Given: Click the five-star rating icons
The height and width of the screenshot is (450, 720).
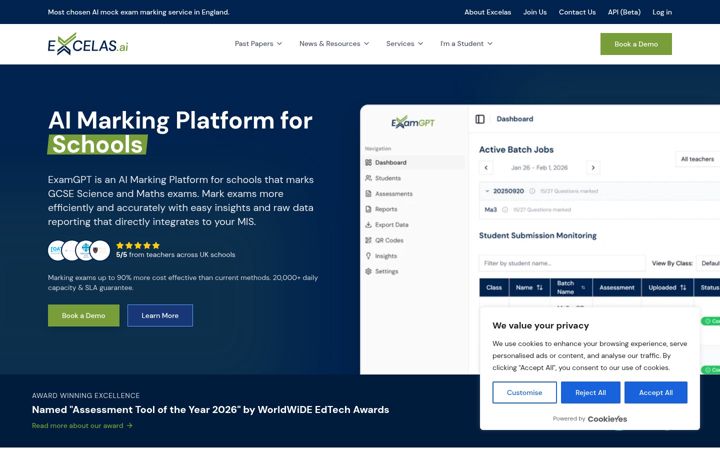Looking at the screenshot, I should click(x=138, y=246).
